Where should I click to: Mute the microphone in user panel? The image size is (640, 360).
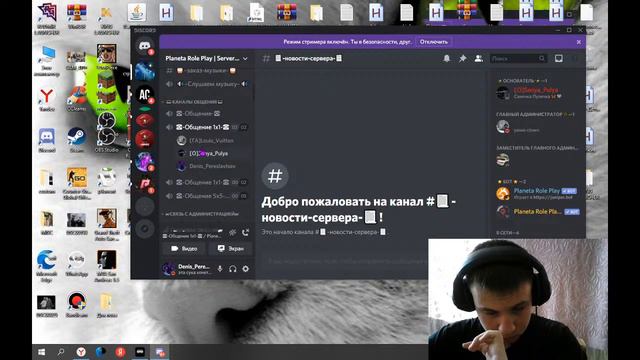click(x=220, y=269)
